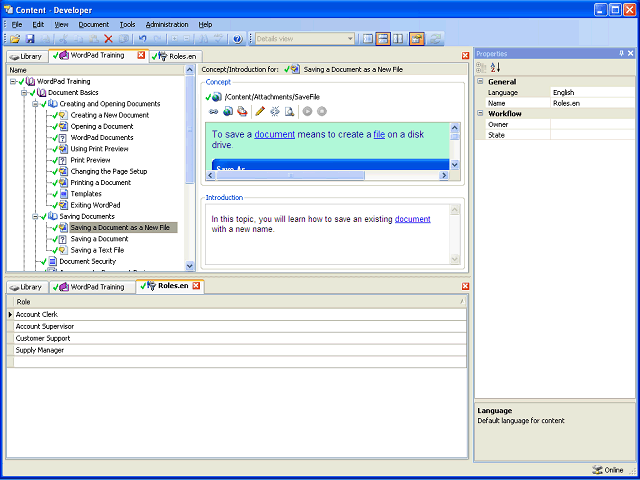
Task: Close the lower Roles.en tab
Action: [x=196, y=286]
